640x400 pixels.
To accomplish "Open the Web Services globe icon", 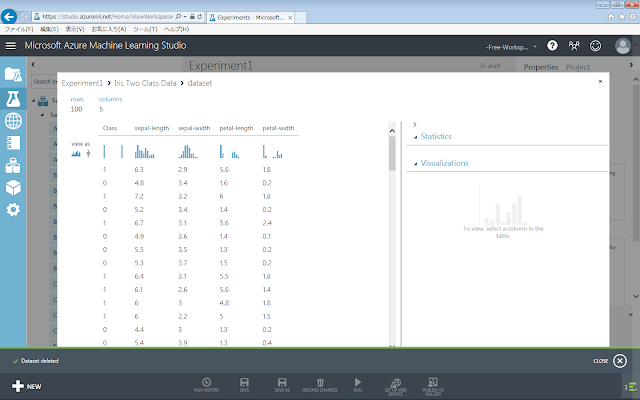I will pos(13,121).
